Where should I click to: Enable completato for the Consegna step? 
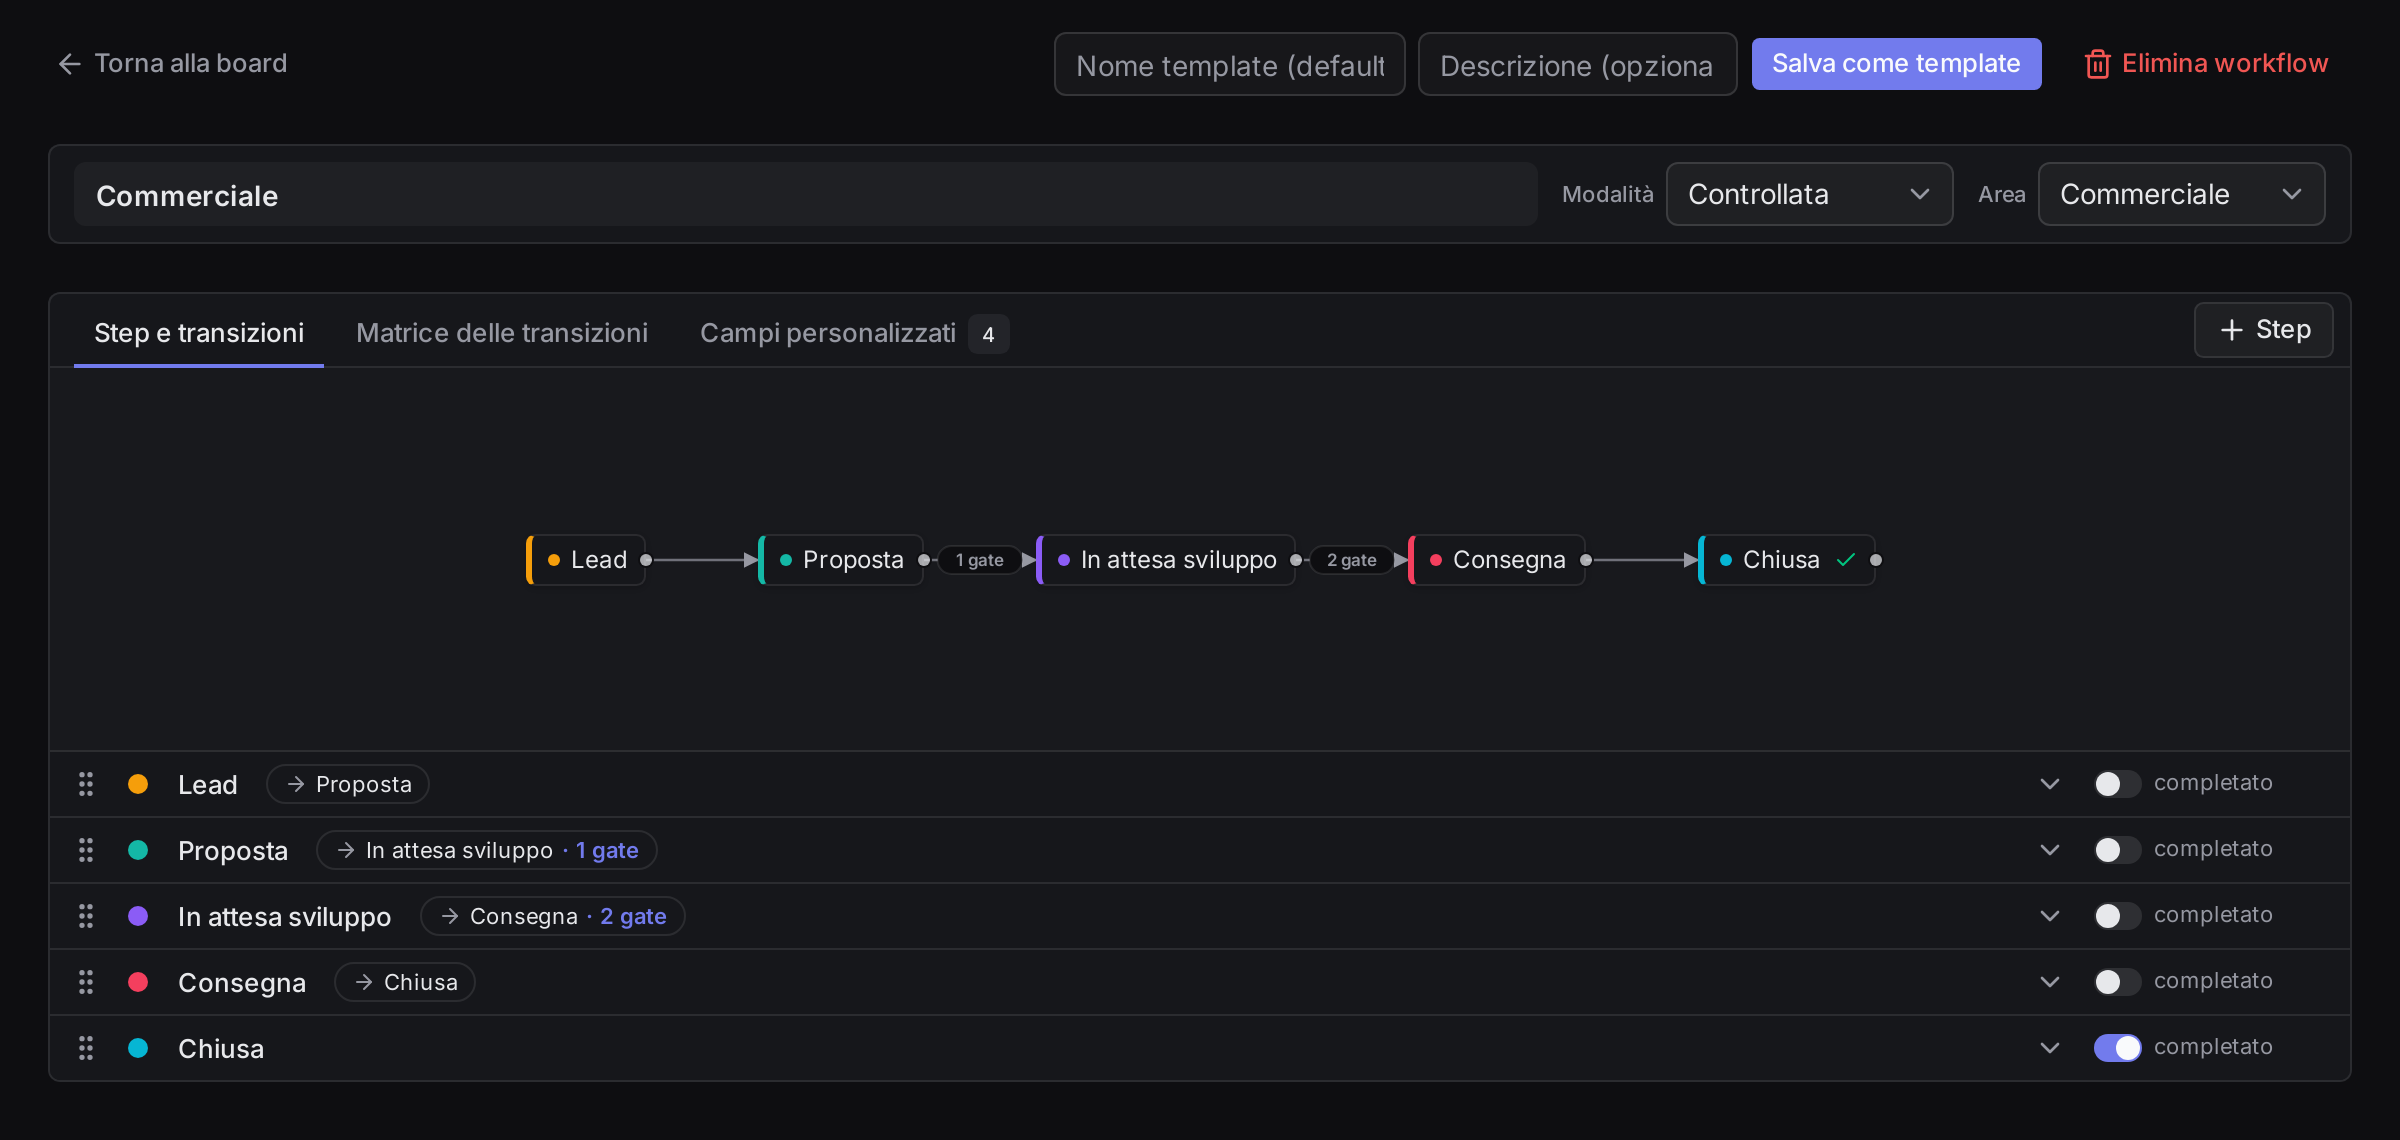tap(2117, 982)
